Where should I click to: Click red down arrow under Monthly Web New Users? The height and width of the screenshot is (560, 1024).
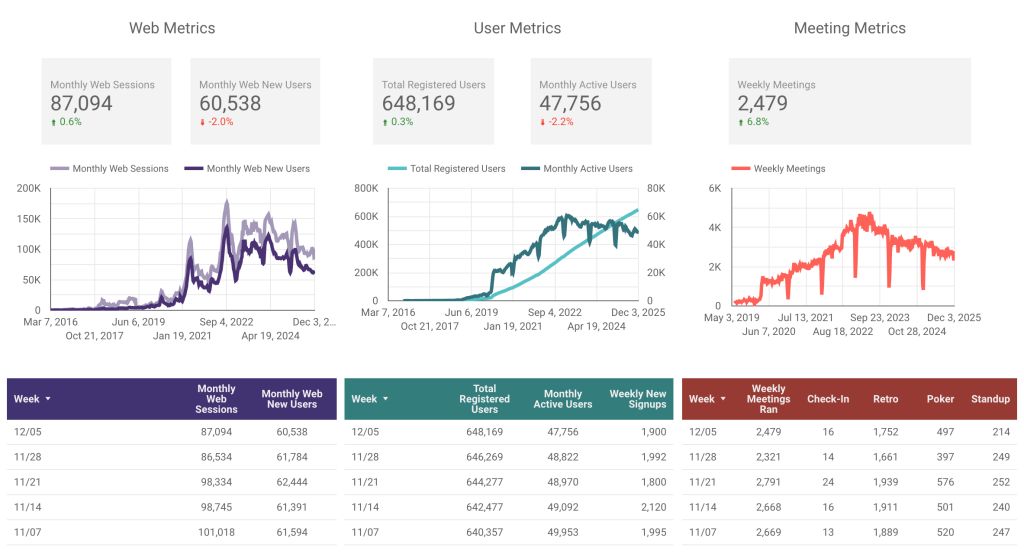coord(202,122)
